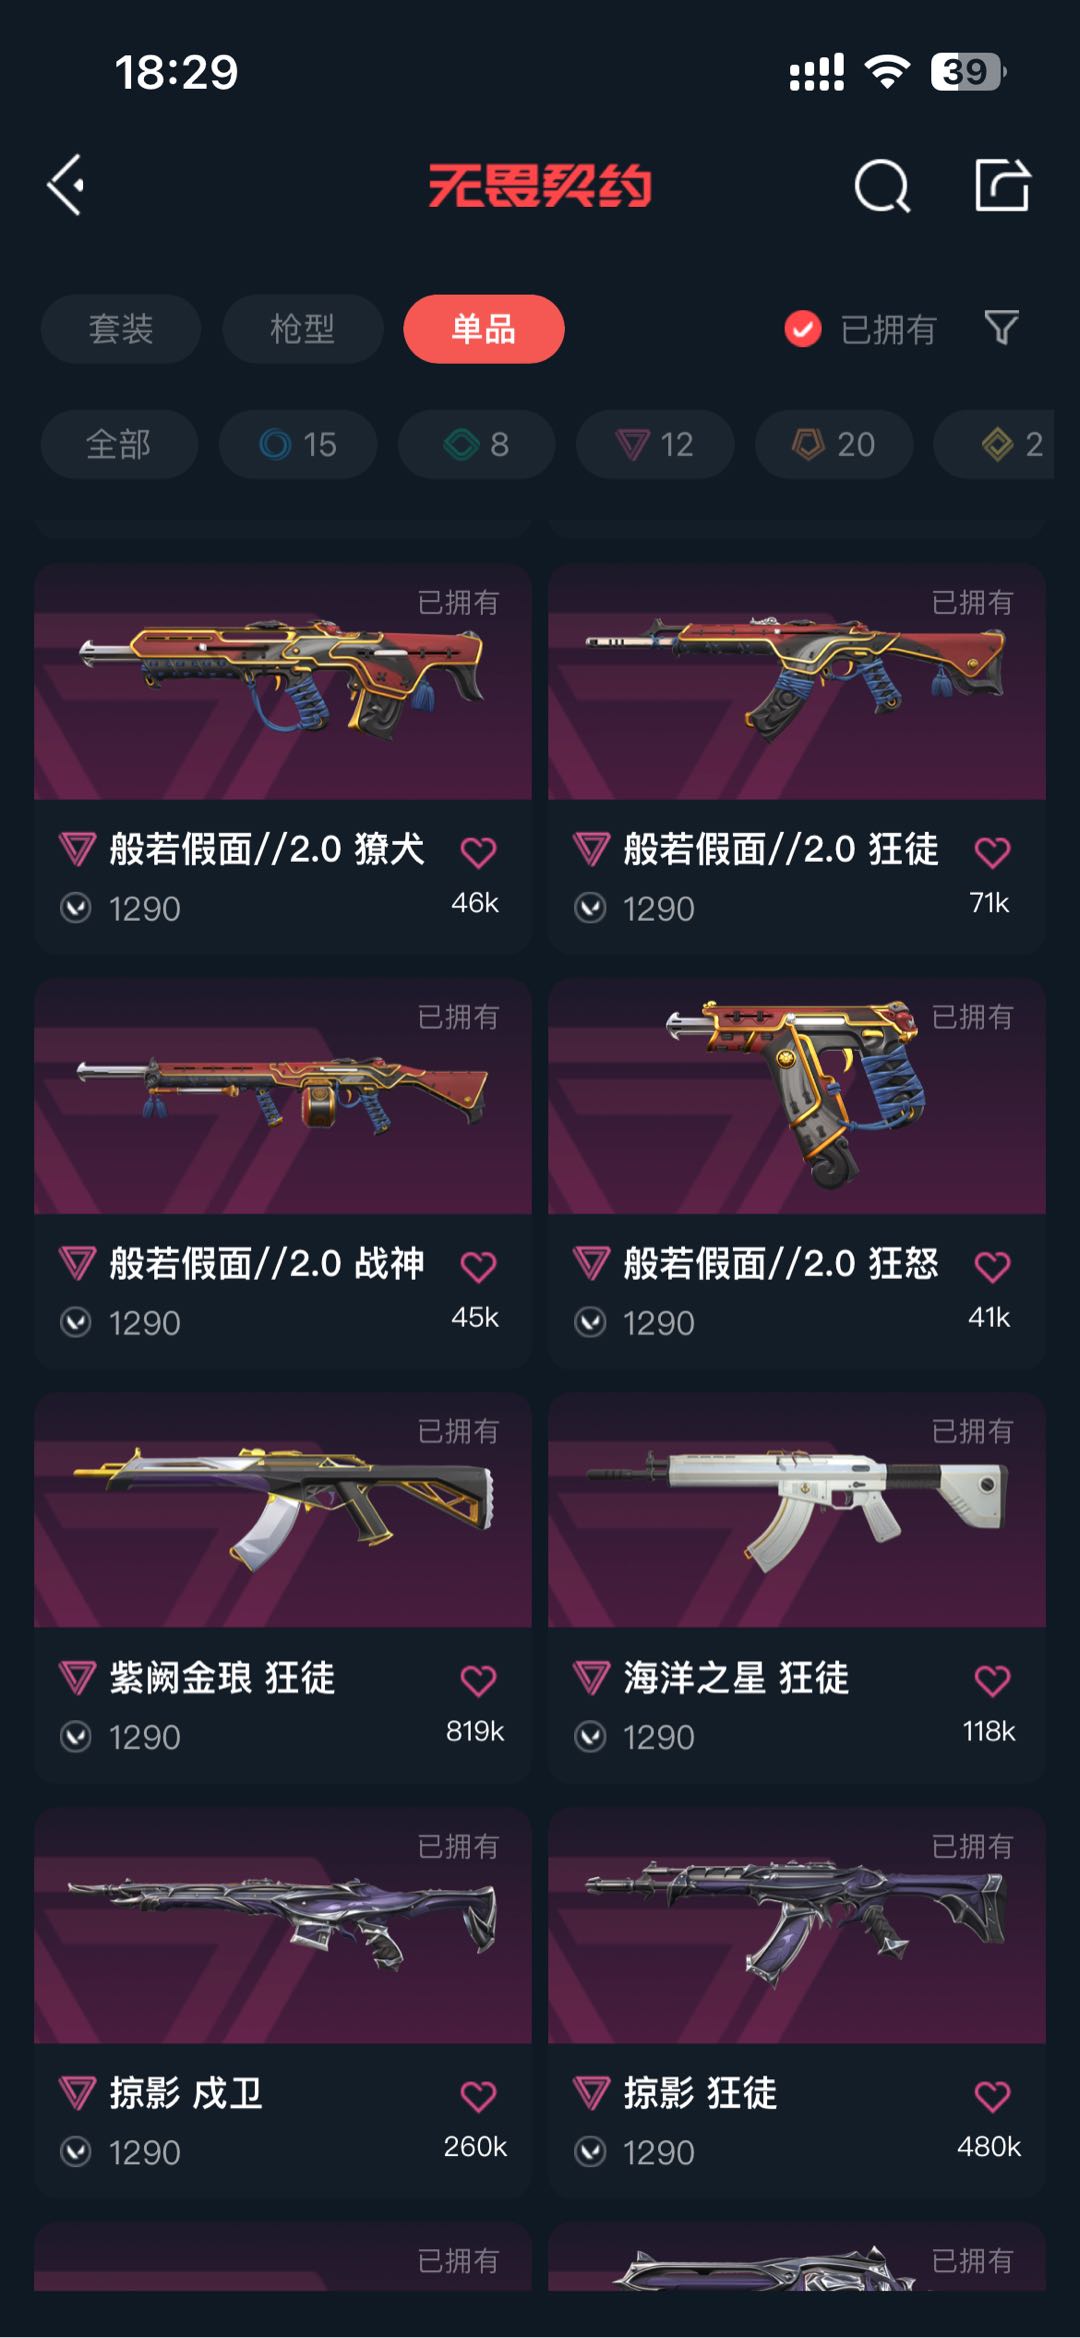
Task: Filter by pink tier showing 12
Action: pyautogui.click(x=655, y=444)
